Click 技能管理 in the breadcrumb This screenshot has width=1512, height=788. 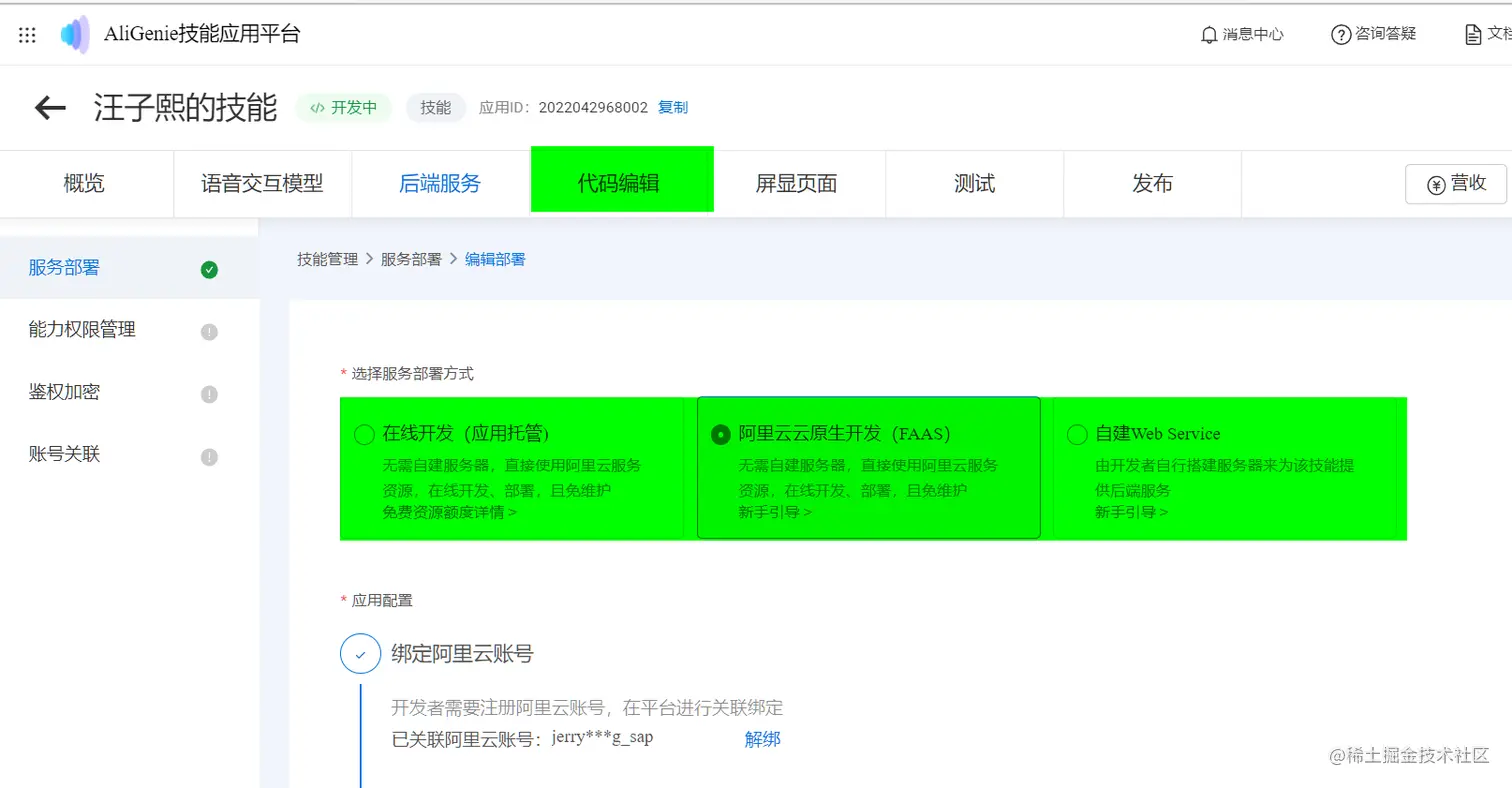(x=327, y=259)
